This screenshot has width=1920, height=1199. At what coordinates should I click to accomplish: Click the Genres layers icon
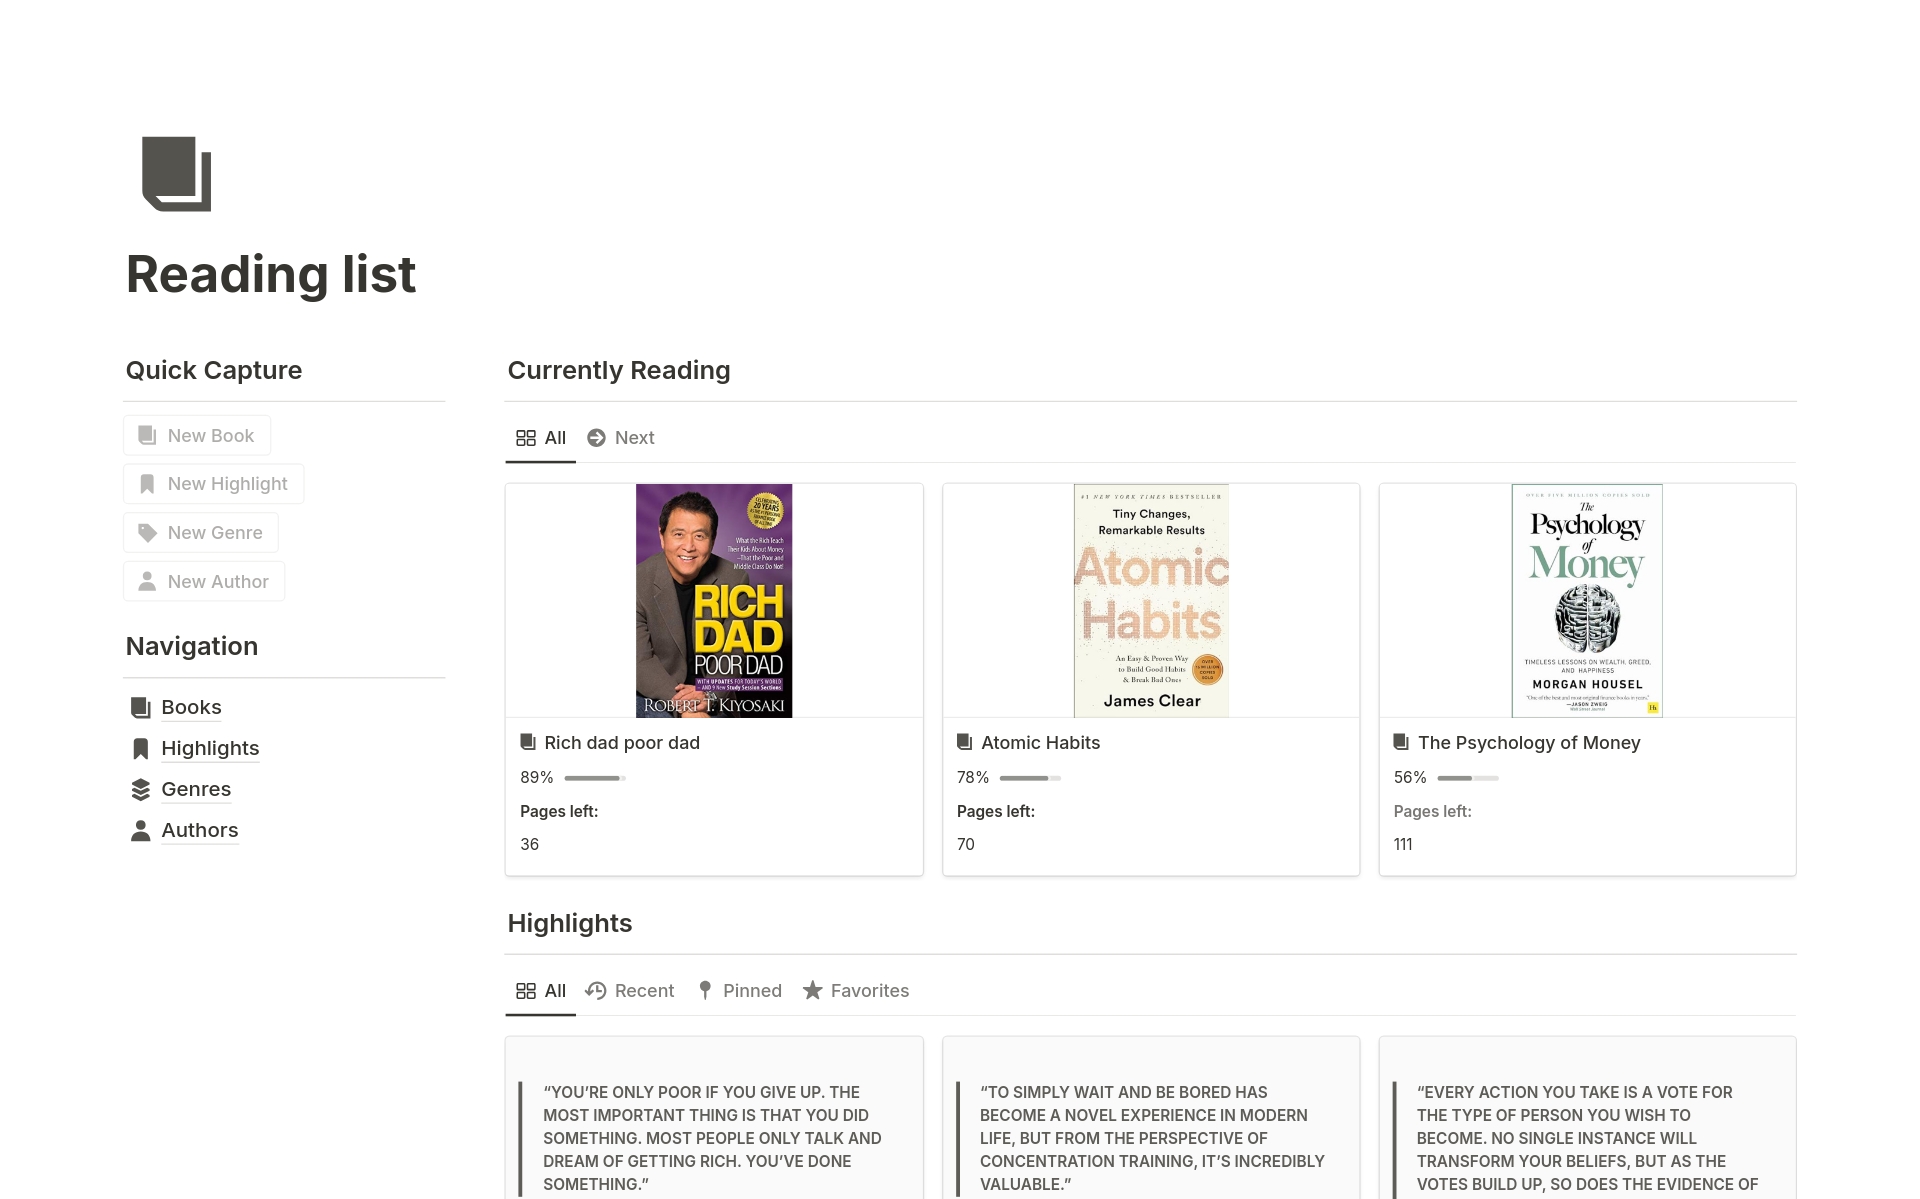141,790
